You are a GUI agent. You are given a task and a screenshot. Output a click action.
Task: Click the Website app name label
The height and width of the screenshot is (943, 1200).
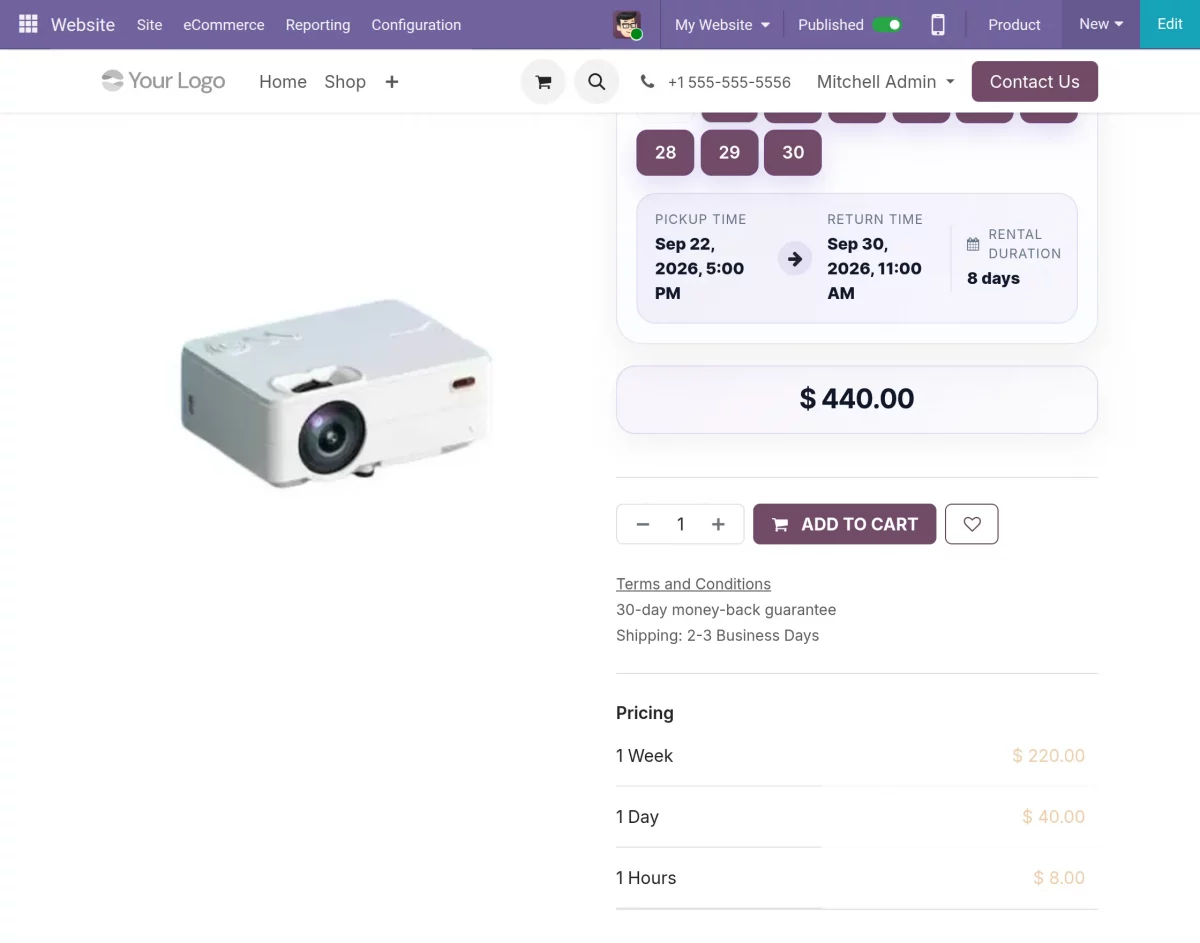coord(83,25)
